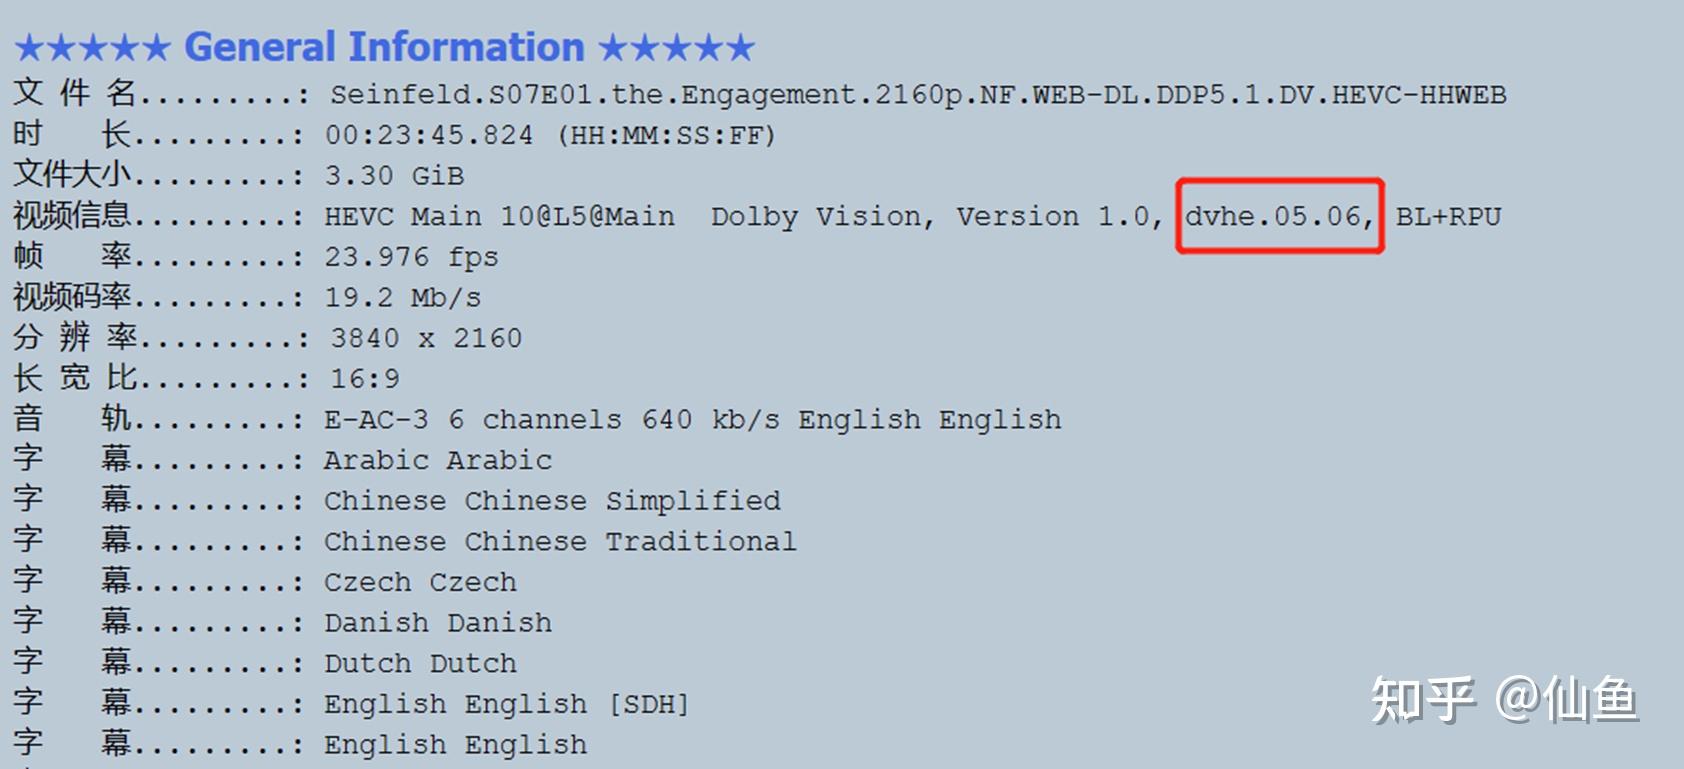Click the General Information heading

tap(384, 47)
